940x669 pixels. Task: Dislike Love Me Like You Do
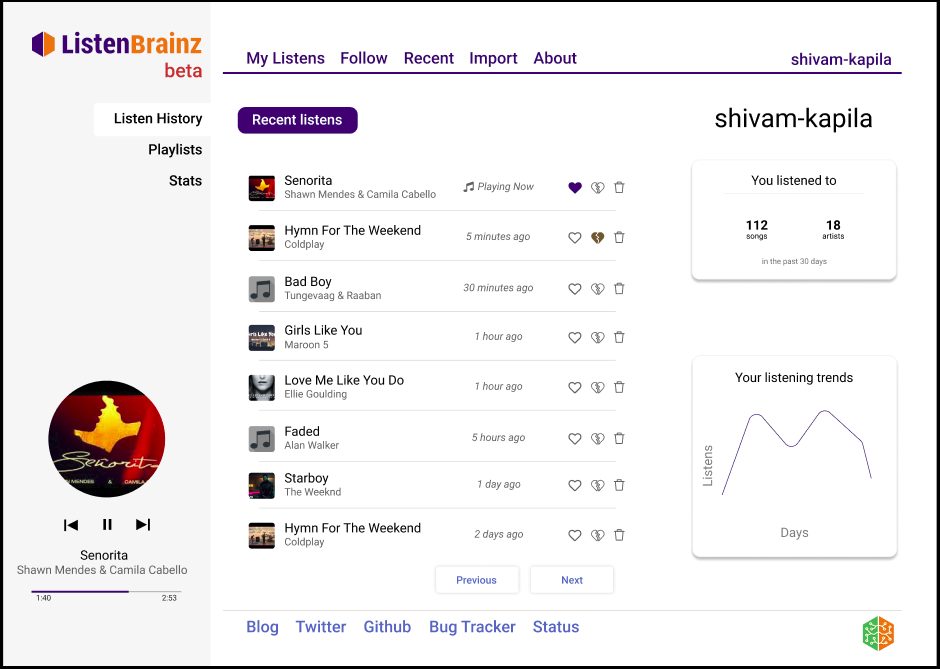(x=597, y=387)
